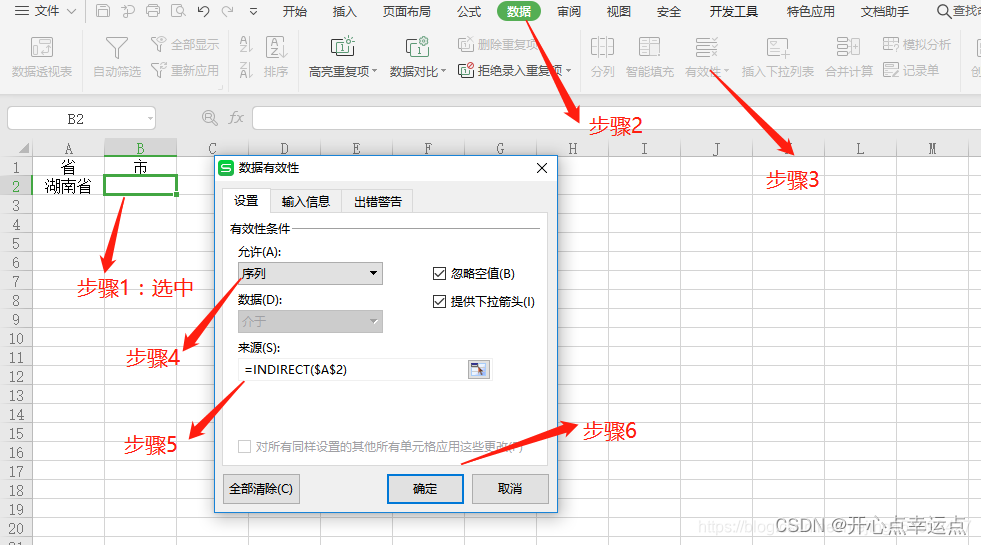Image resolution: width=981 pixels, height=545 pixels.
Task: Click the ascending sort A-Z icon
Action: (x=246, y=44)
